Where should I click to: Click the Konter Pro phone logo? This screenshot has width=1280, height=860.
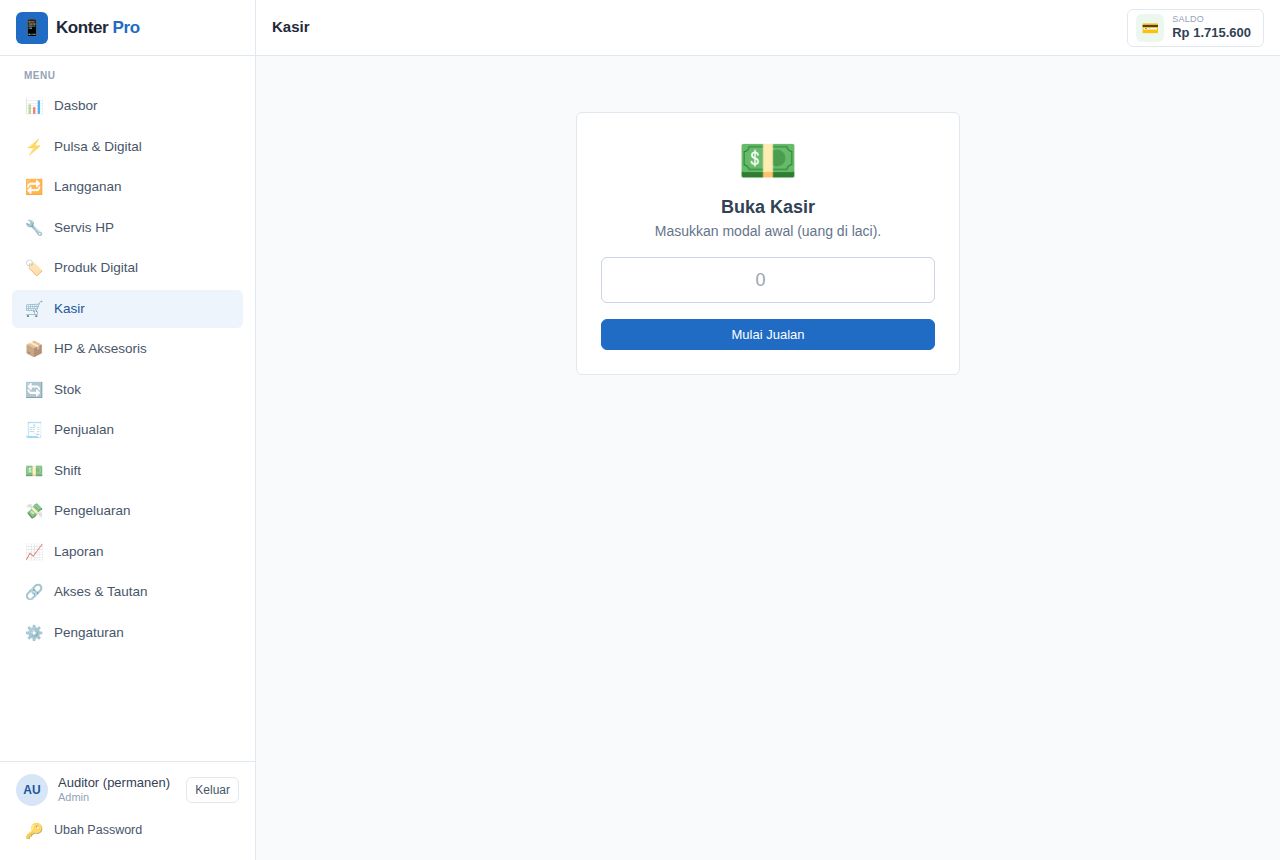coord(32,28)
